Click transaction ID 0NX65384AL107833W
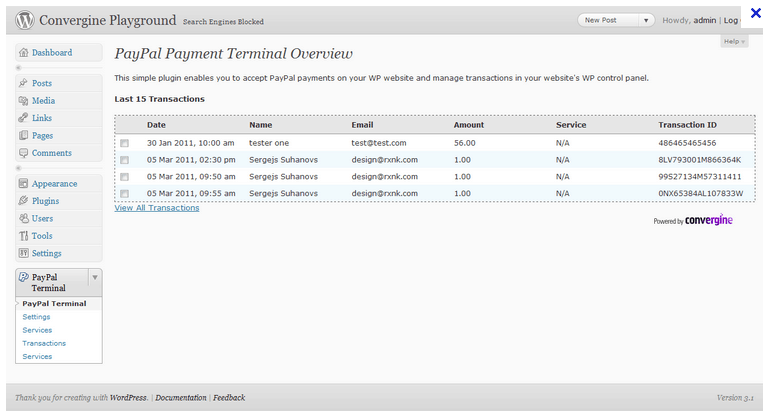The height and width of the screenshot is (417, 770). click(701, 193)
